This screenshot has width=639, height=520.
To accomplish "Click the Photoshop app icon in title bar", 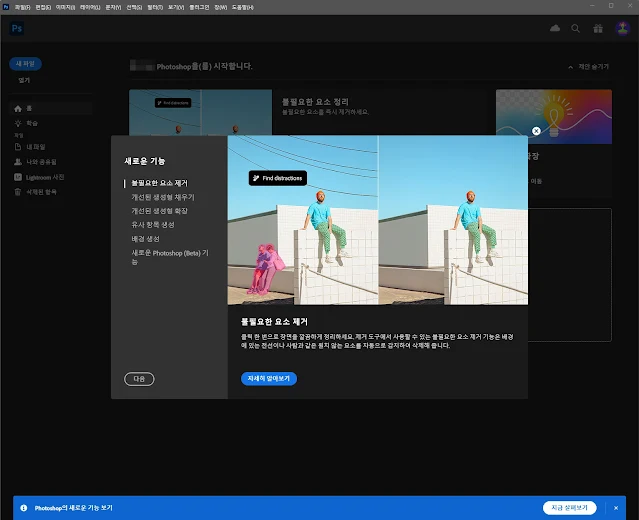I will [x=6, y=7].
